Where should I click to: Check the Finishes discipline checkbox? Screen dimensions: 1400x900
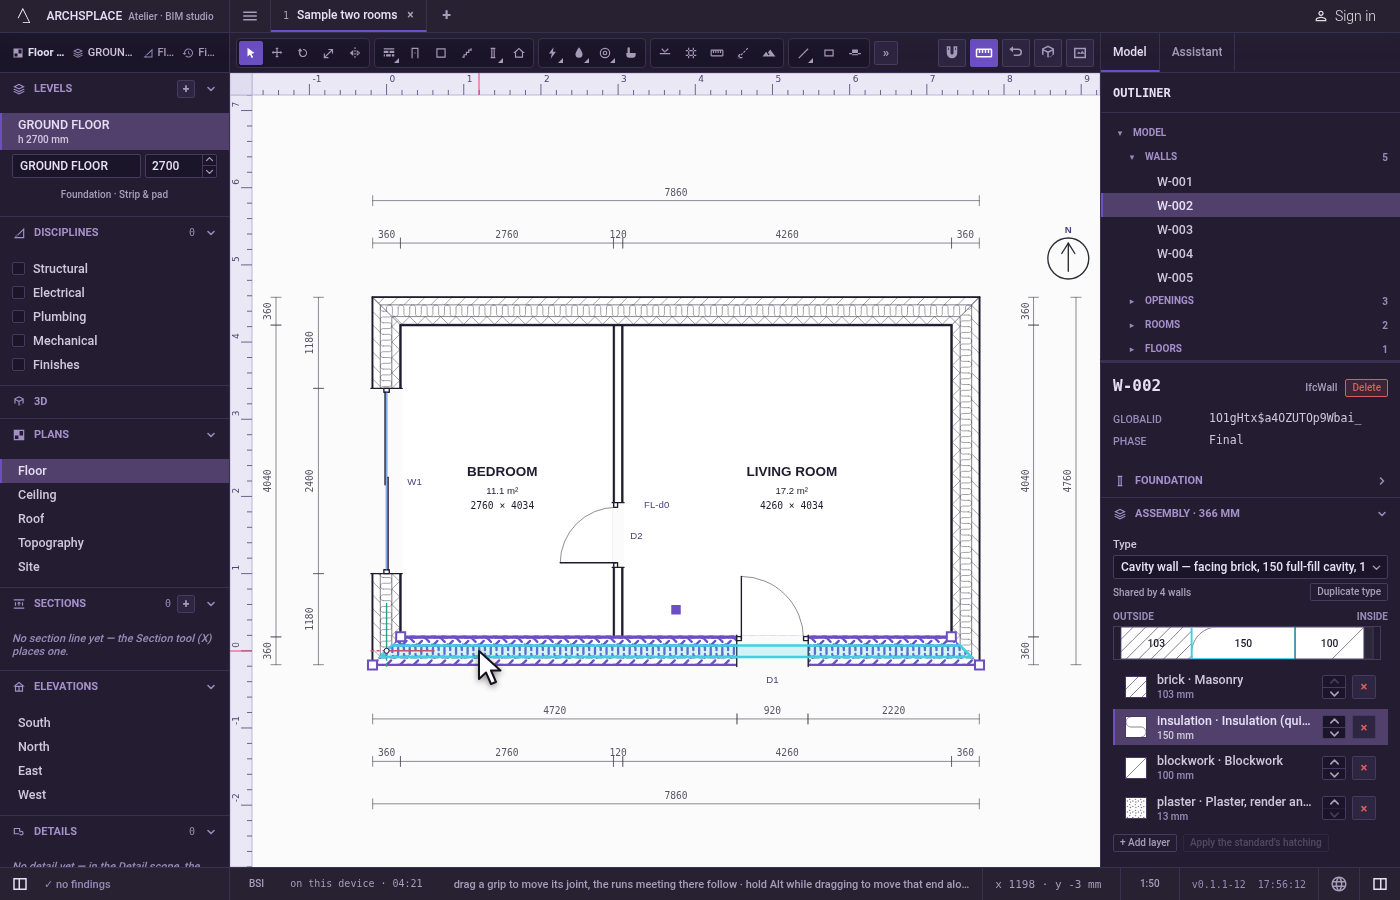[x=18, y=364]
